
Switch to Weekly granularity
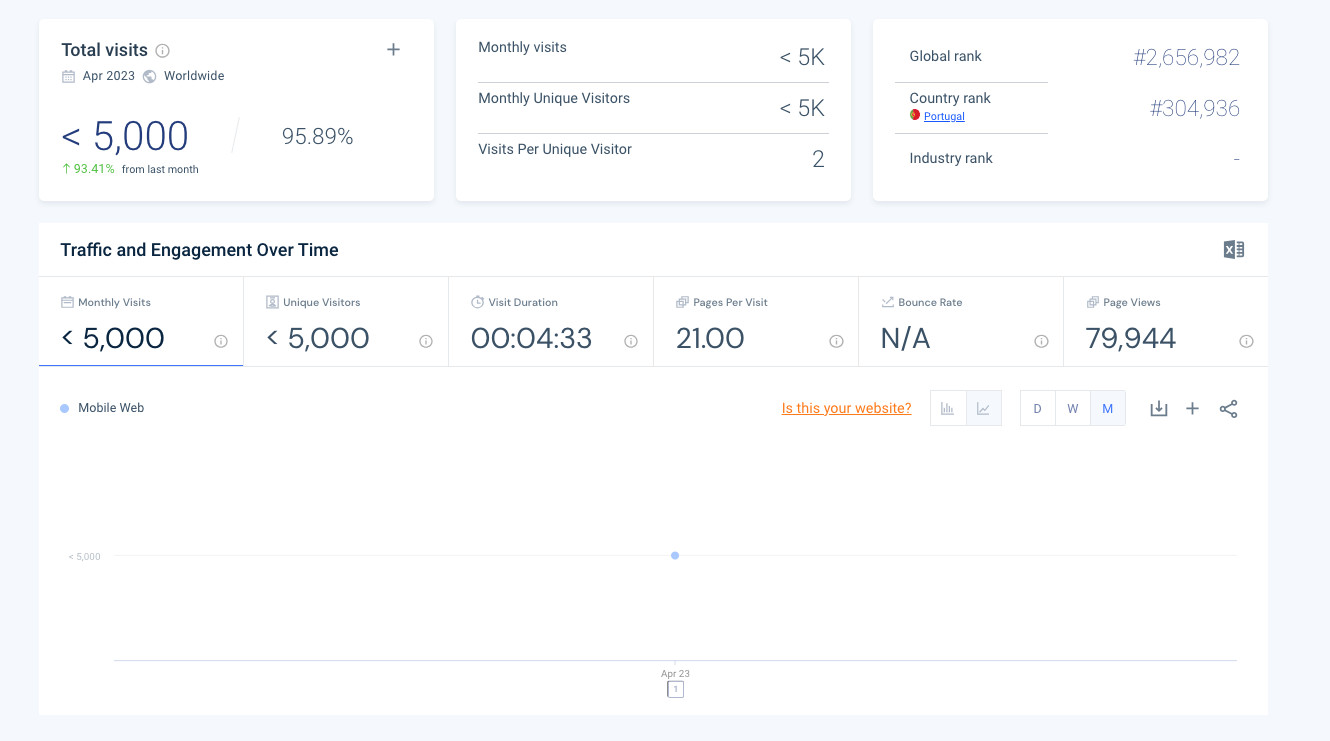tap(1072, 408)
